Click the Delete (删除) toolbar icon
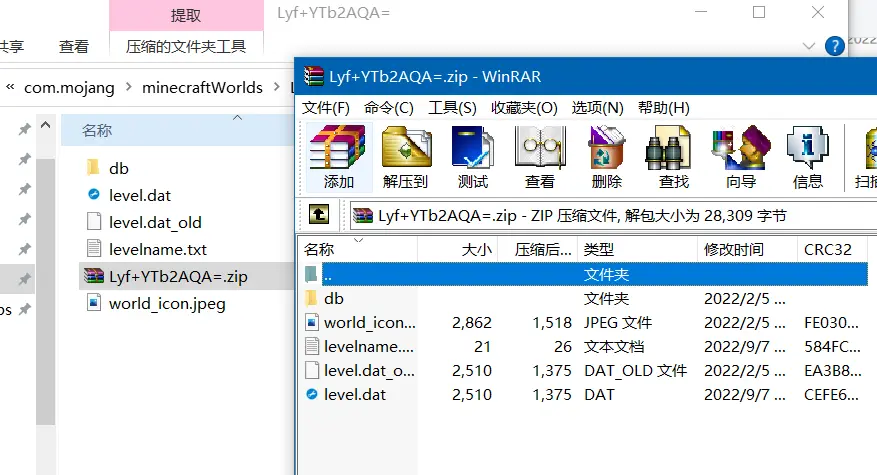 click(x=606, y=148)
